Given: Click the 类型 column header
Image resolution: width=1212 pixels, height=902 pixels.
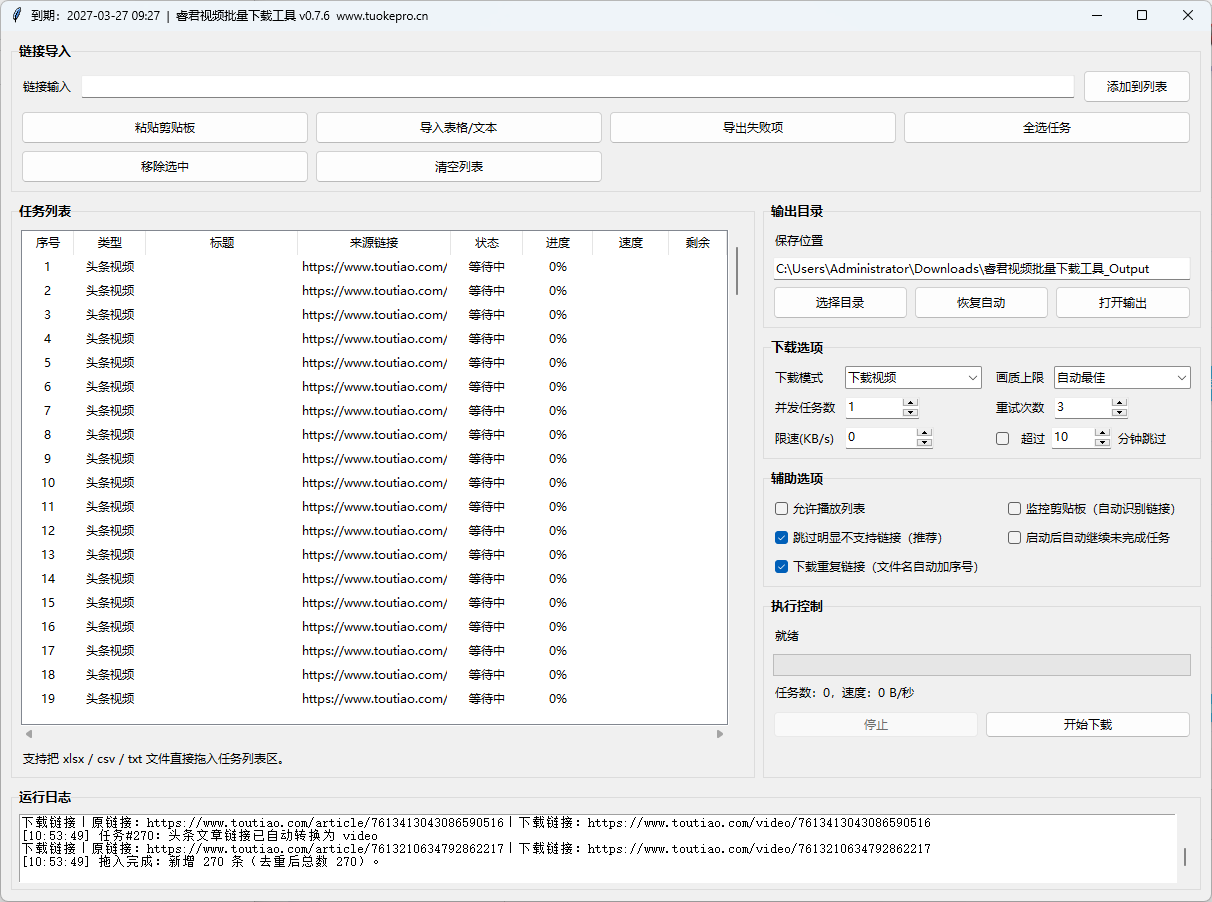Looking at the screenshot, I should (x=110, y=243).
